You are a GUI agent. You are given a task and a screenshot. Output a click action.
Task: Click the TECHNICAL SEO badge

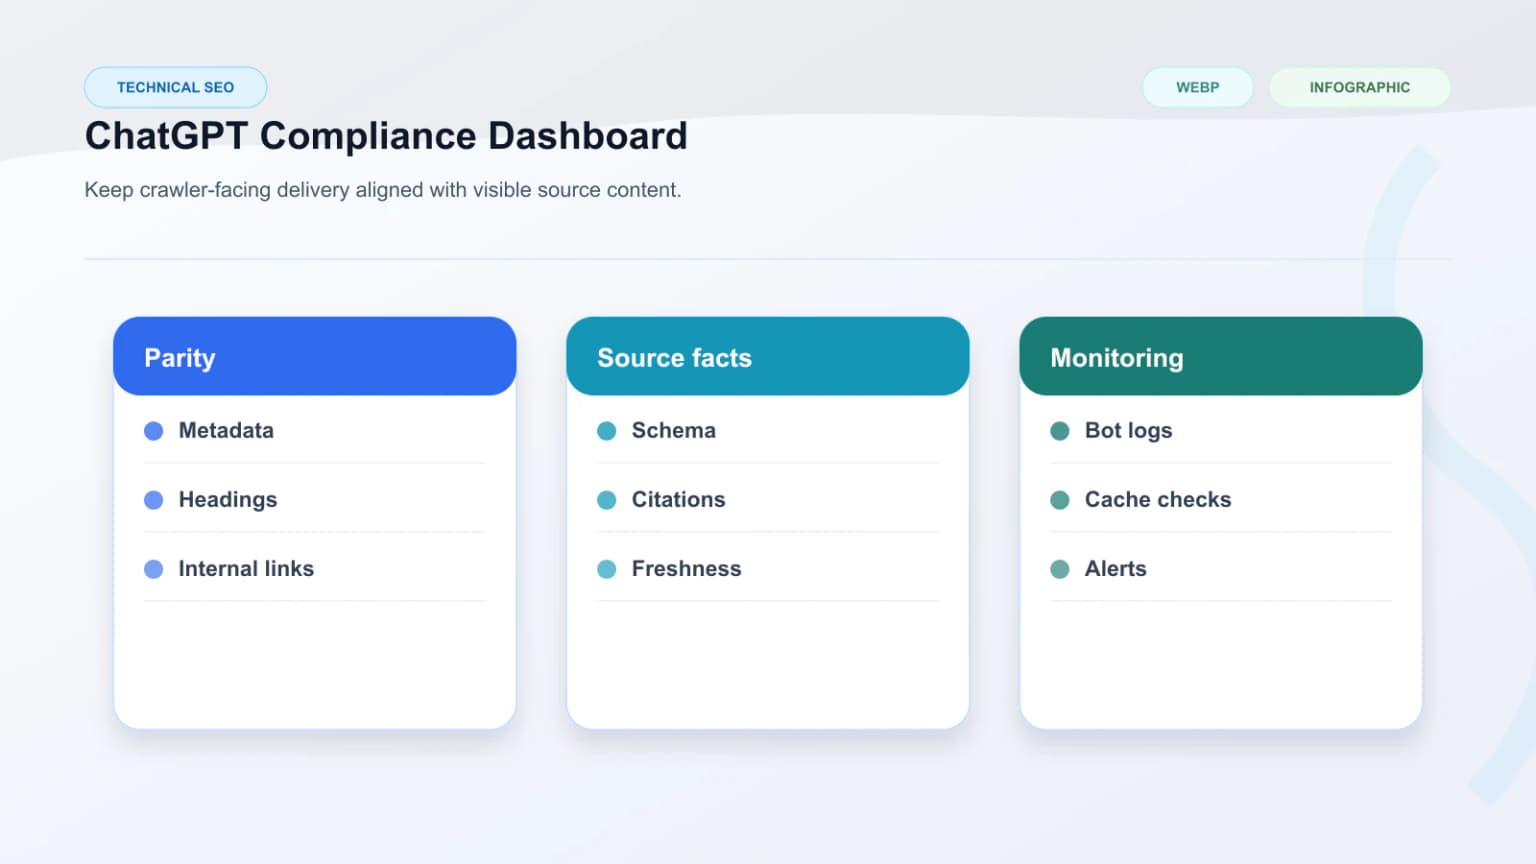click(x=175, y=87)
